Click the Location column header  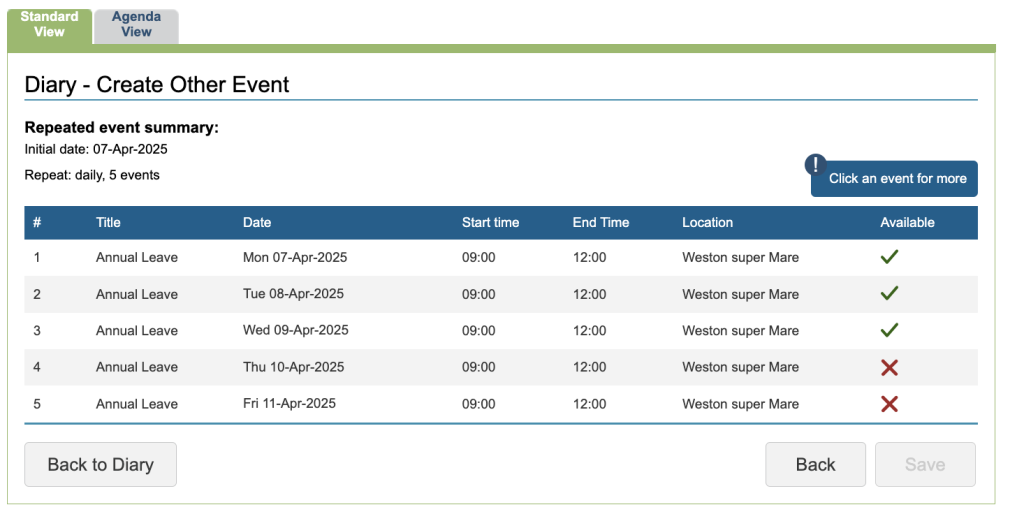707,222
